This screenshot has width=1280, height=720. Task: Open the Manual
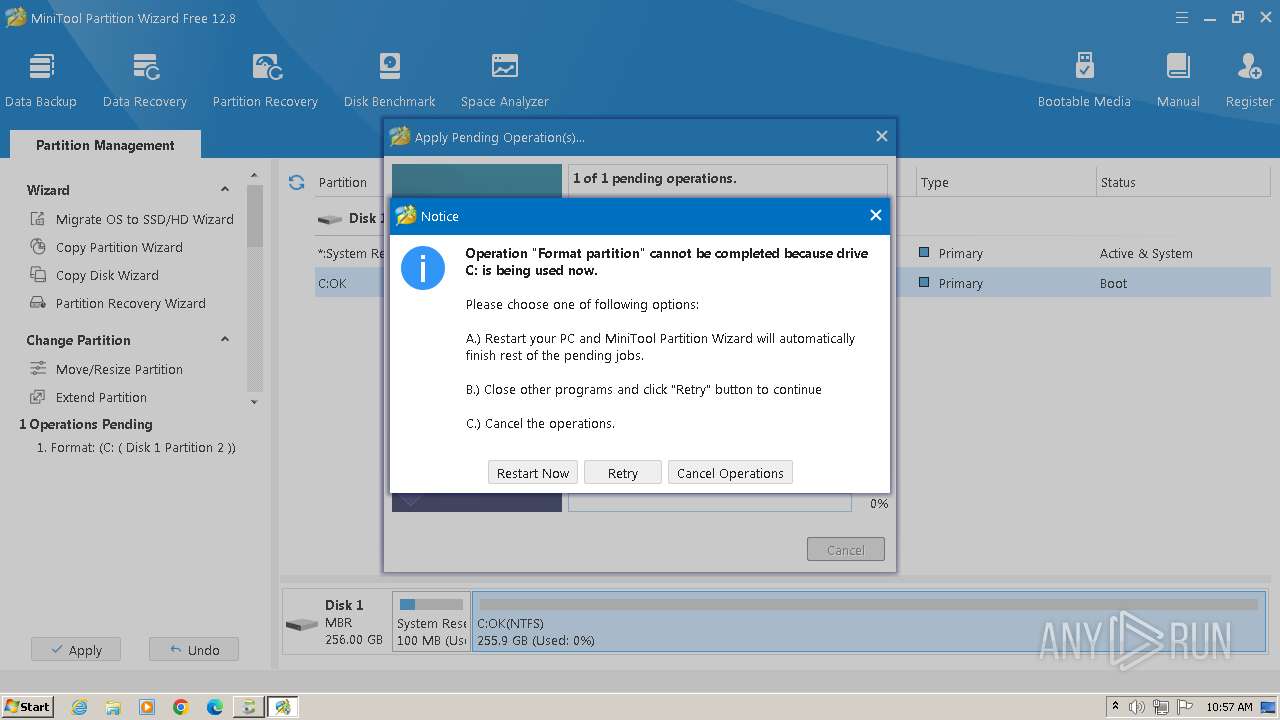click(1178, 80)
